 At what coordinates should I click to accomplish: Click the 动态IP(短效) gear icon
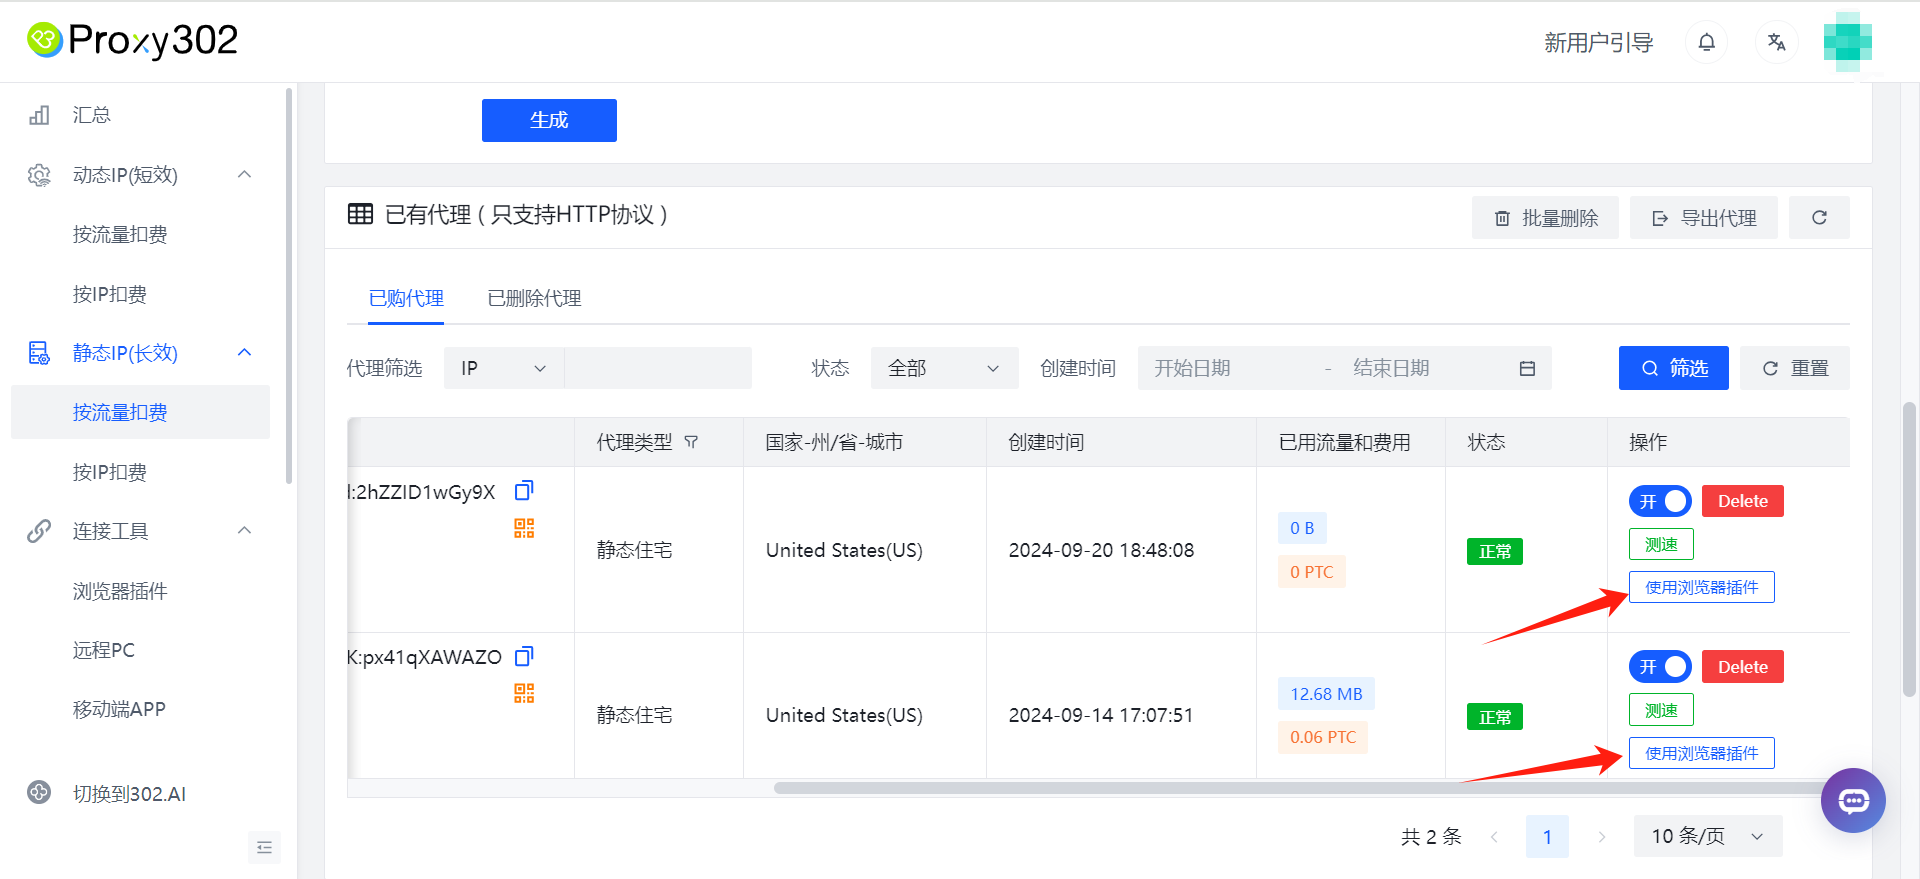click(39, 175)
